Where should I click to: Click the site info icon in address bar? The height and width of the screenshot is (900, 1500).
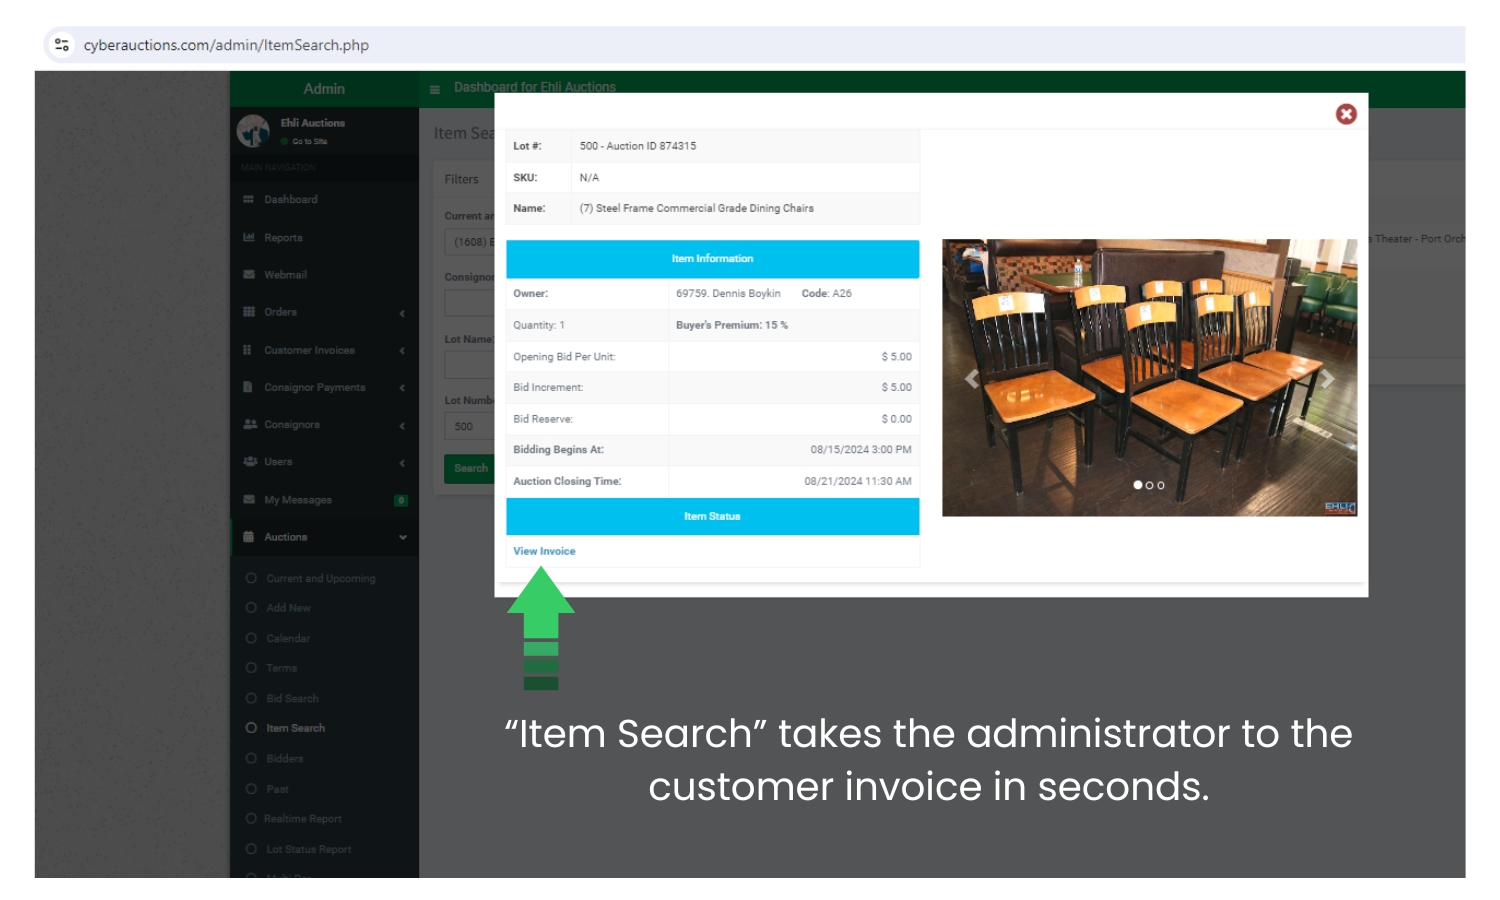point(62,45)
